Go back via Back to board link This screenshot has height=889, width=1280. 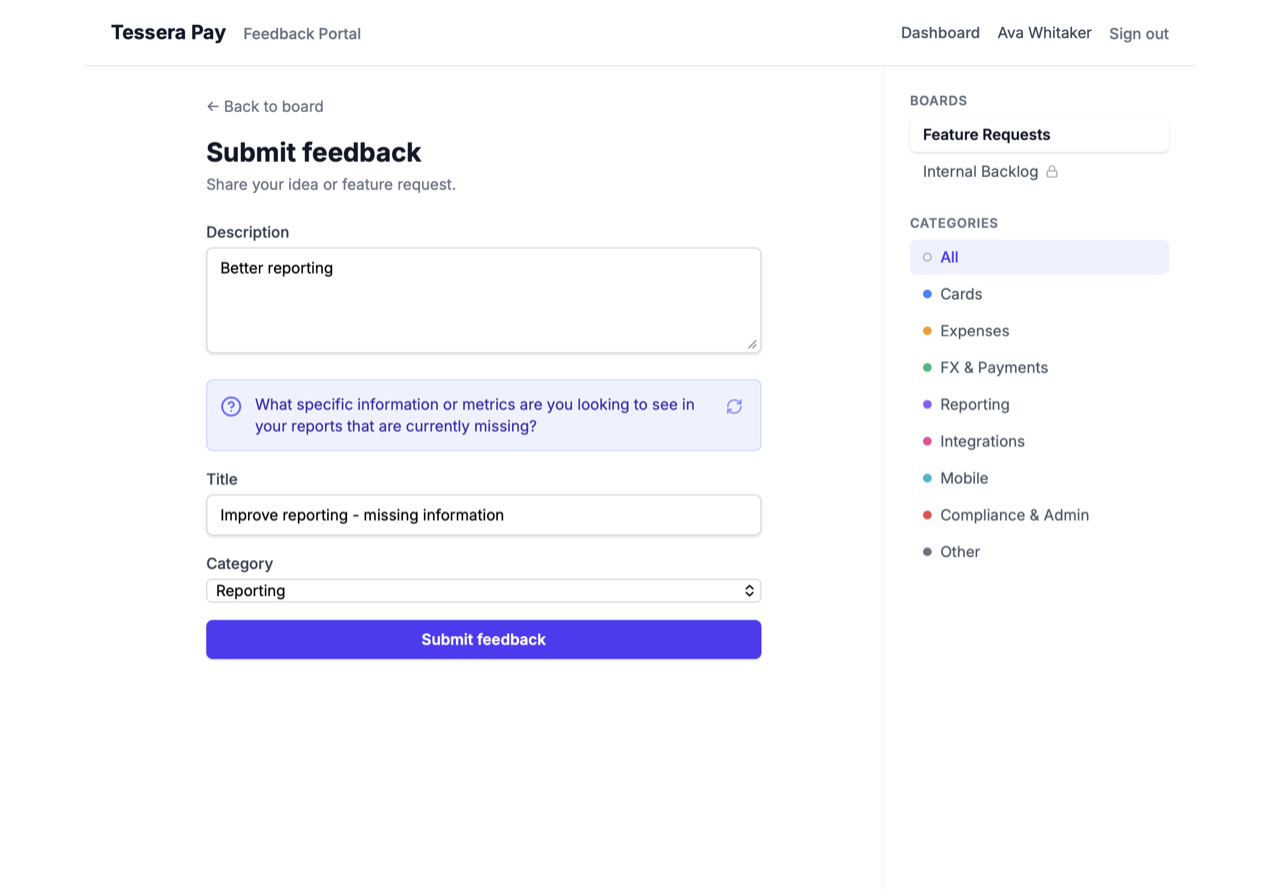(265, 107)
